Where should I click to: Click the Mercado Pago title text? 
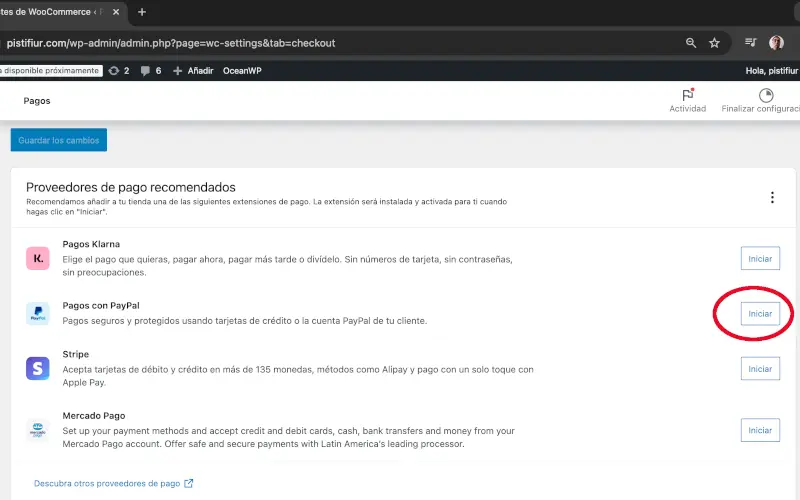point(94,415)
